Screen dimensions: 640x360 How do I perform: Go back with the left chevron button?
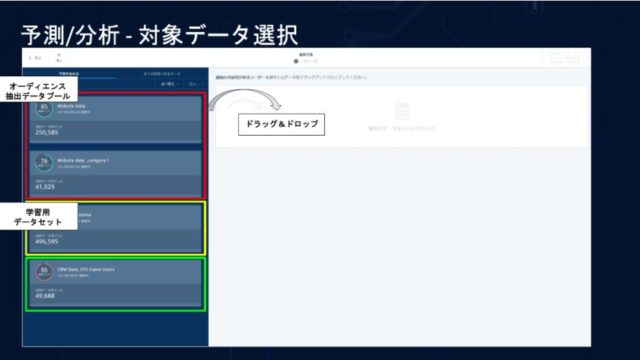click(35, 58)
